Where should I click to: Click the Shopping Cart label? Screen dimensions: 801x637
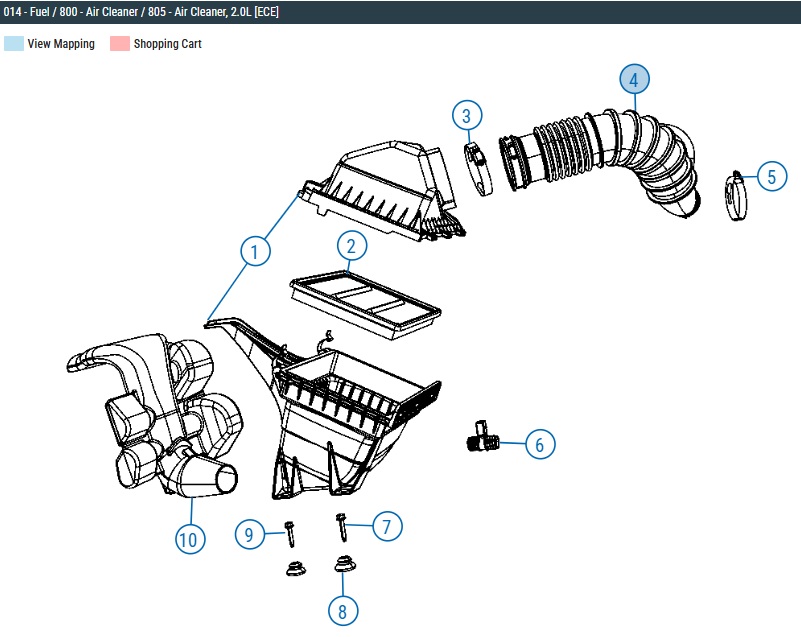coord(168,44)
